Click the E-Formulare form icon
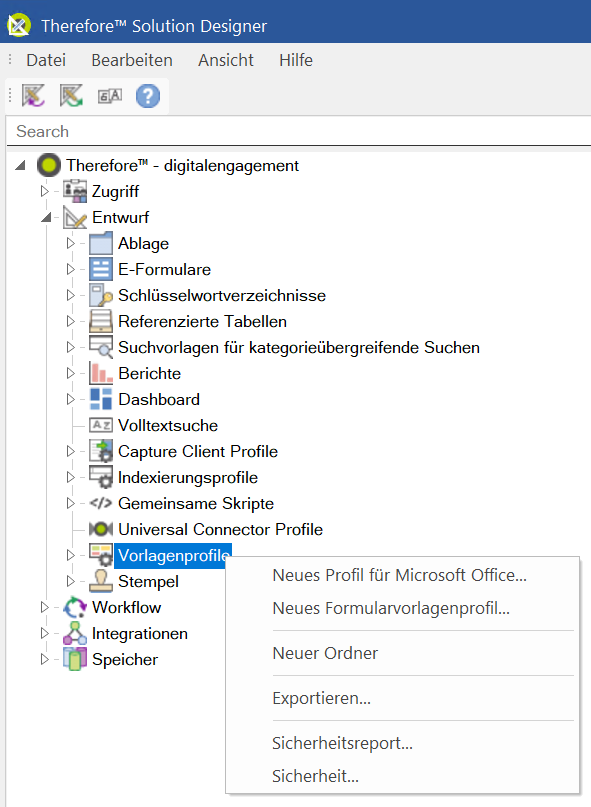Image resolution: width=591 pixels, height=807 pixels. point(101,269)
